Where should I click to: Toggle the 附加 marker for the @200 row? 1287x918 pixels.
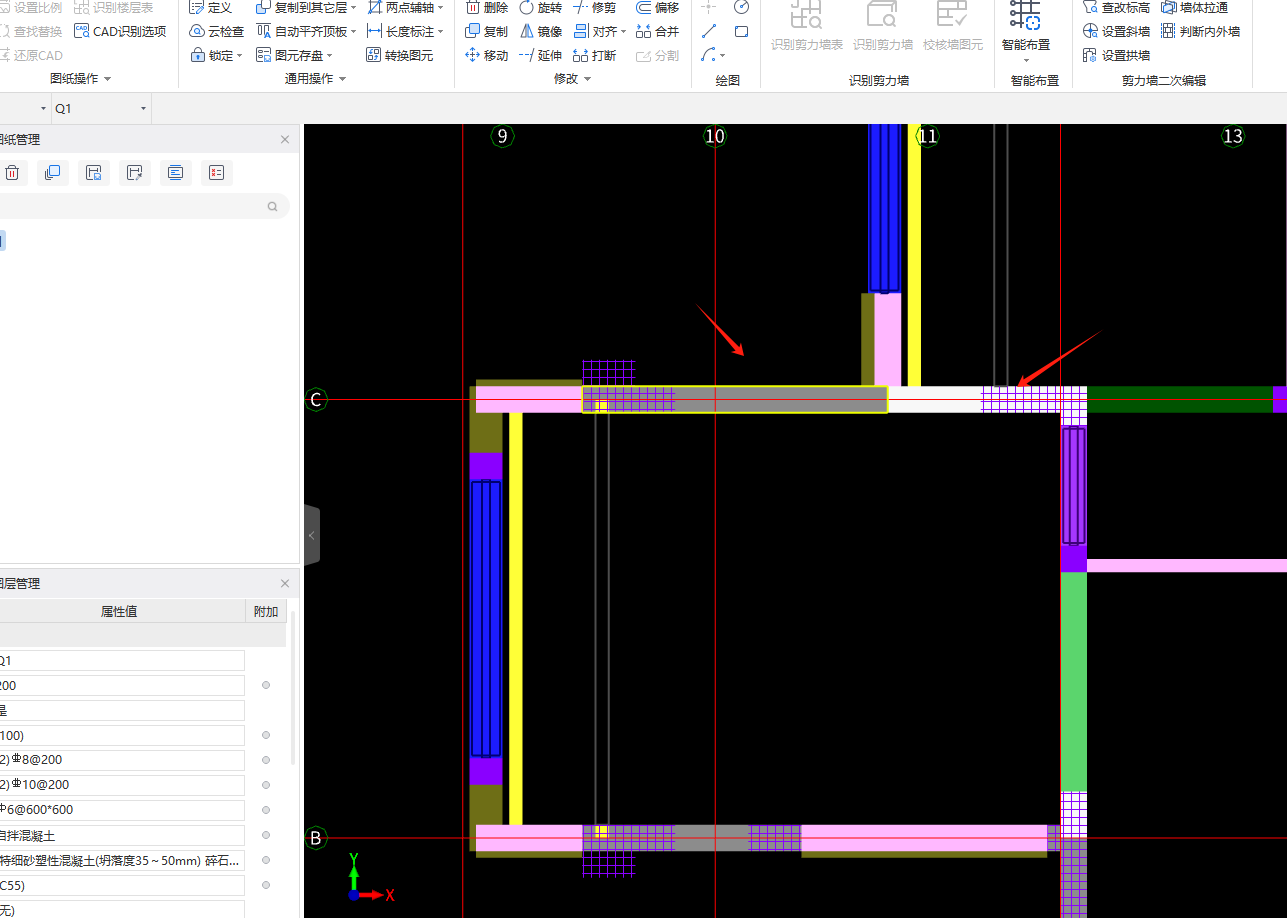266,685
